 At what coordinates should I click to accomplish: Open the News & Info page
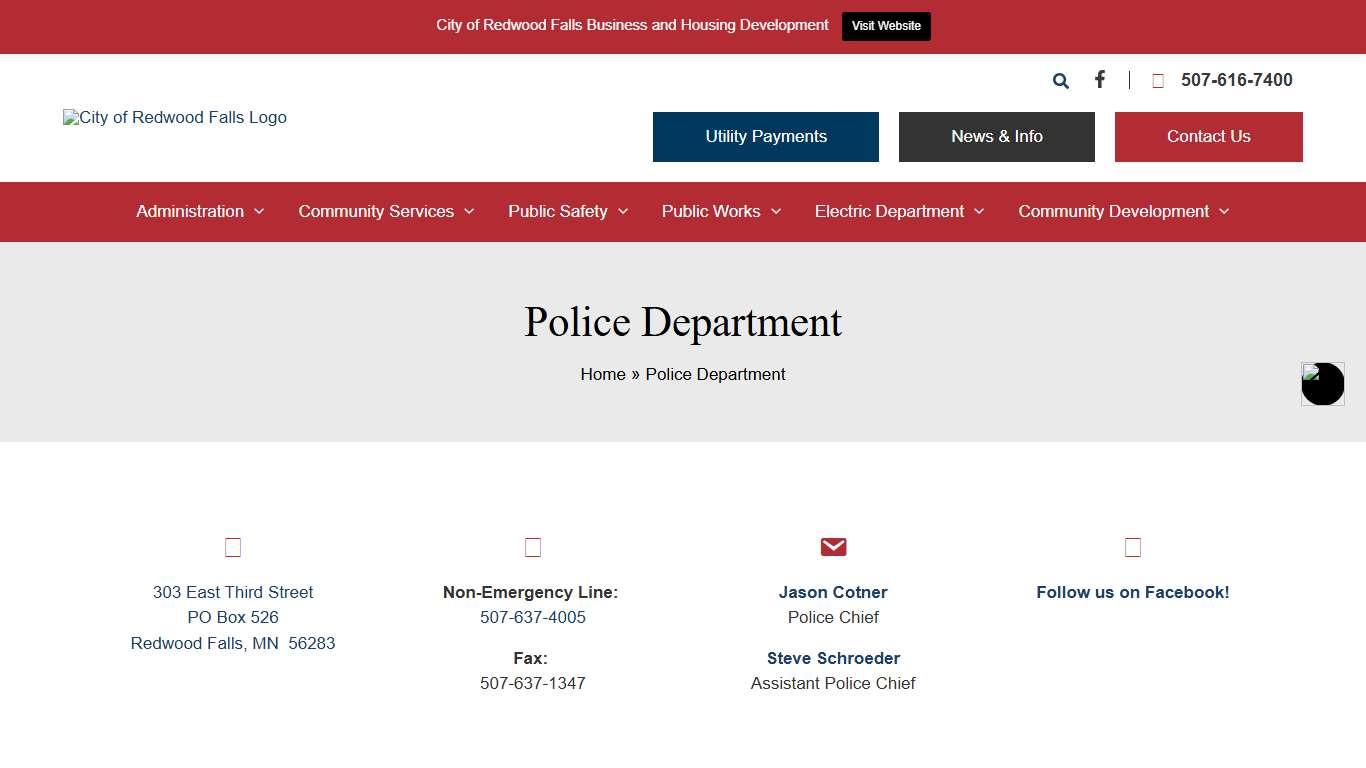996,136
